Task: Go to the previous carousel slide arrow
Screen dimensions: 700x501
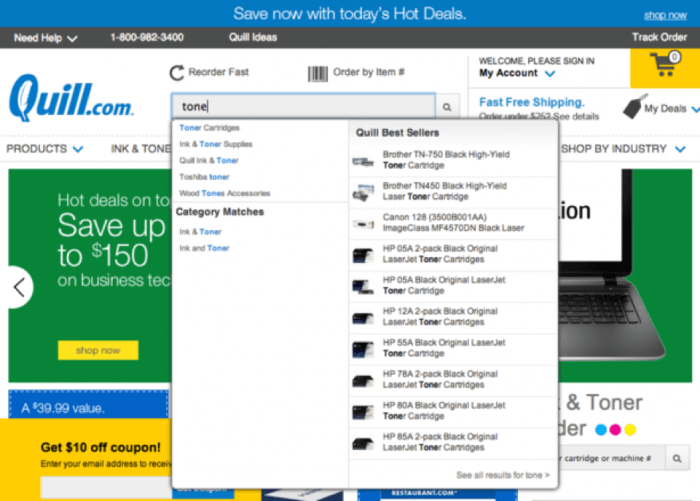Action: [19, 287]
